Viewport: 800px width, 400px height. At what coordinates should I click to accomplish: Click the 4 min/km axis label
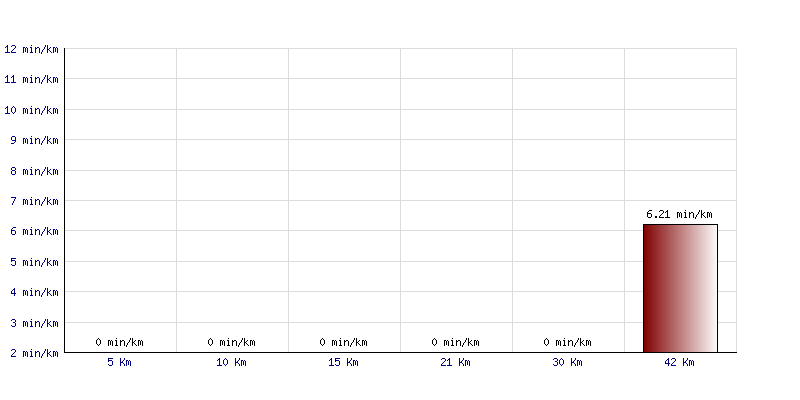[34, 292]
